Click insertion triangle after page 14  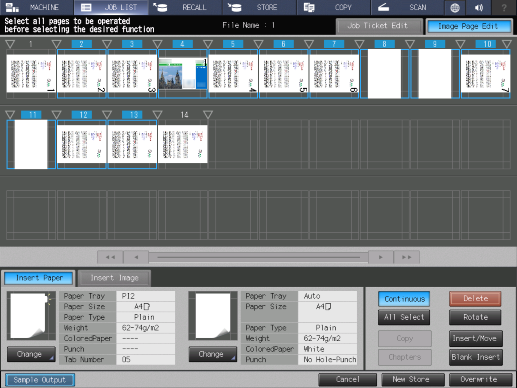pos(208,115)
